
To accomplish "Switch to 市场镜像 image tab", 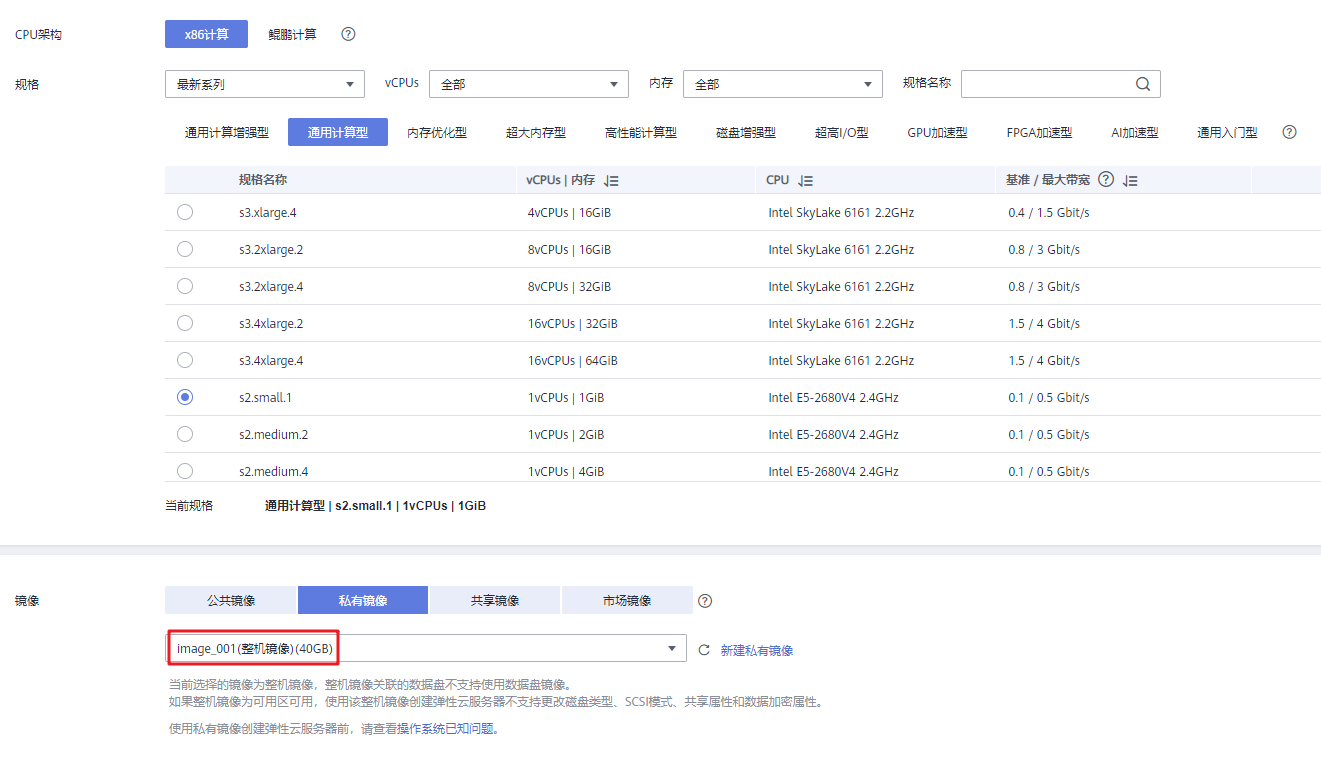I will 627,600.
